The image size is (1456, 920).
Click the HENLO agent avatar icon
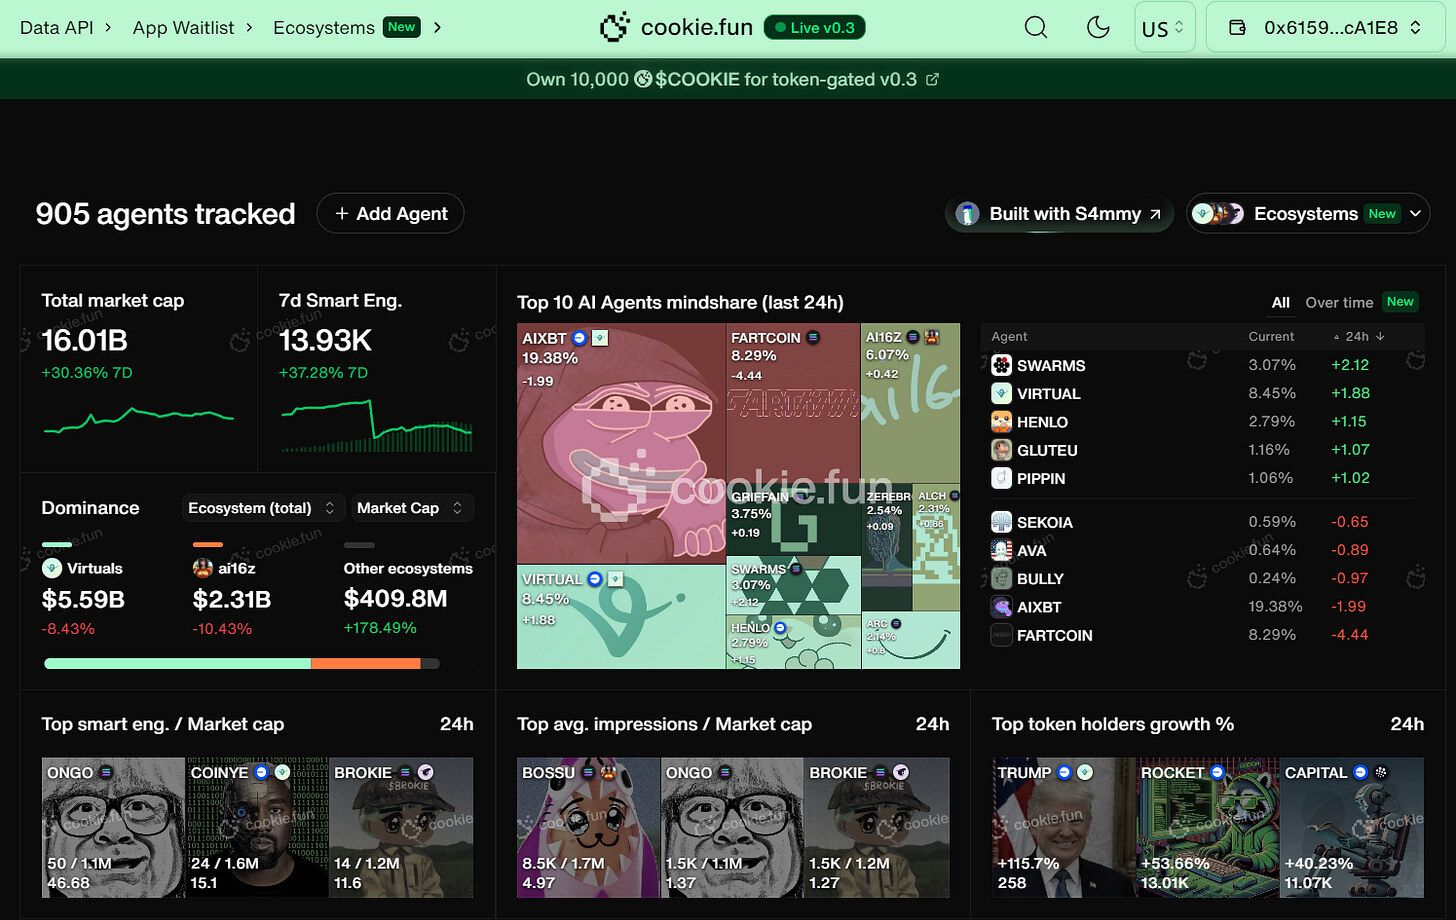tap(1001, 422)
